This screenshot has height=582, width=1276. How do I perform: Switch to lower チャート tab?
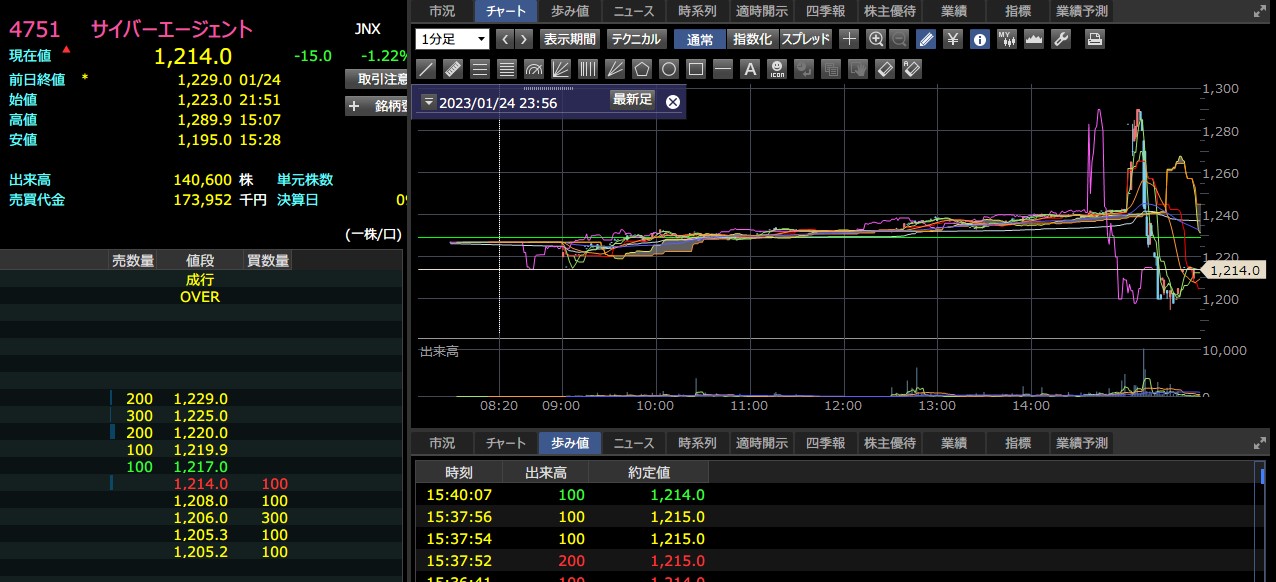point(506,443)
